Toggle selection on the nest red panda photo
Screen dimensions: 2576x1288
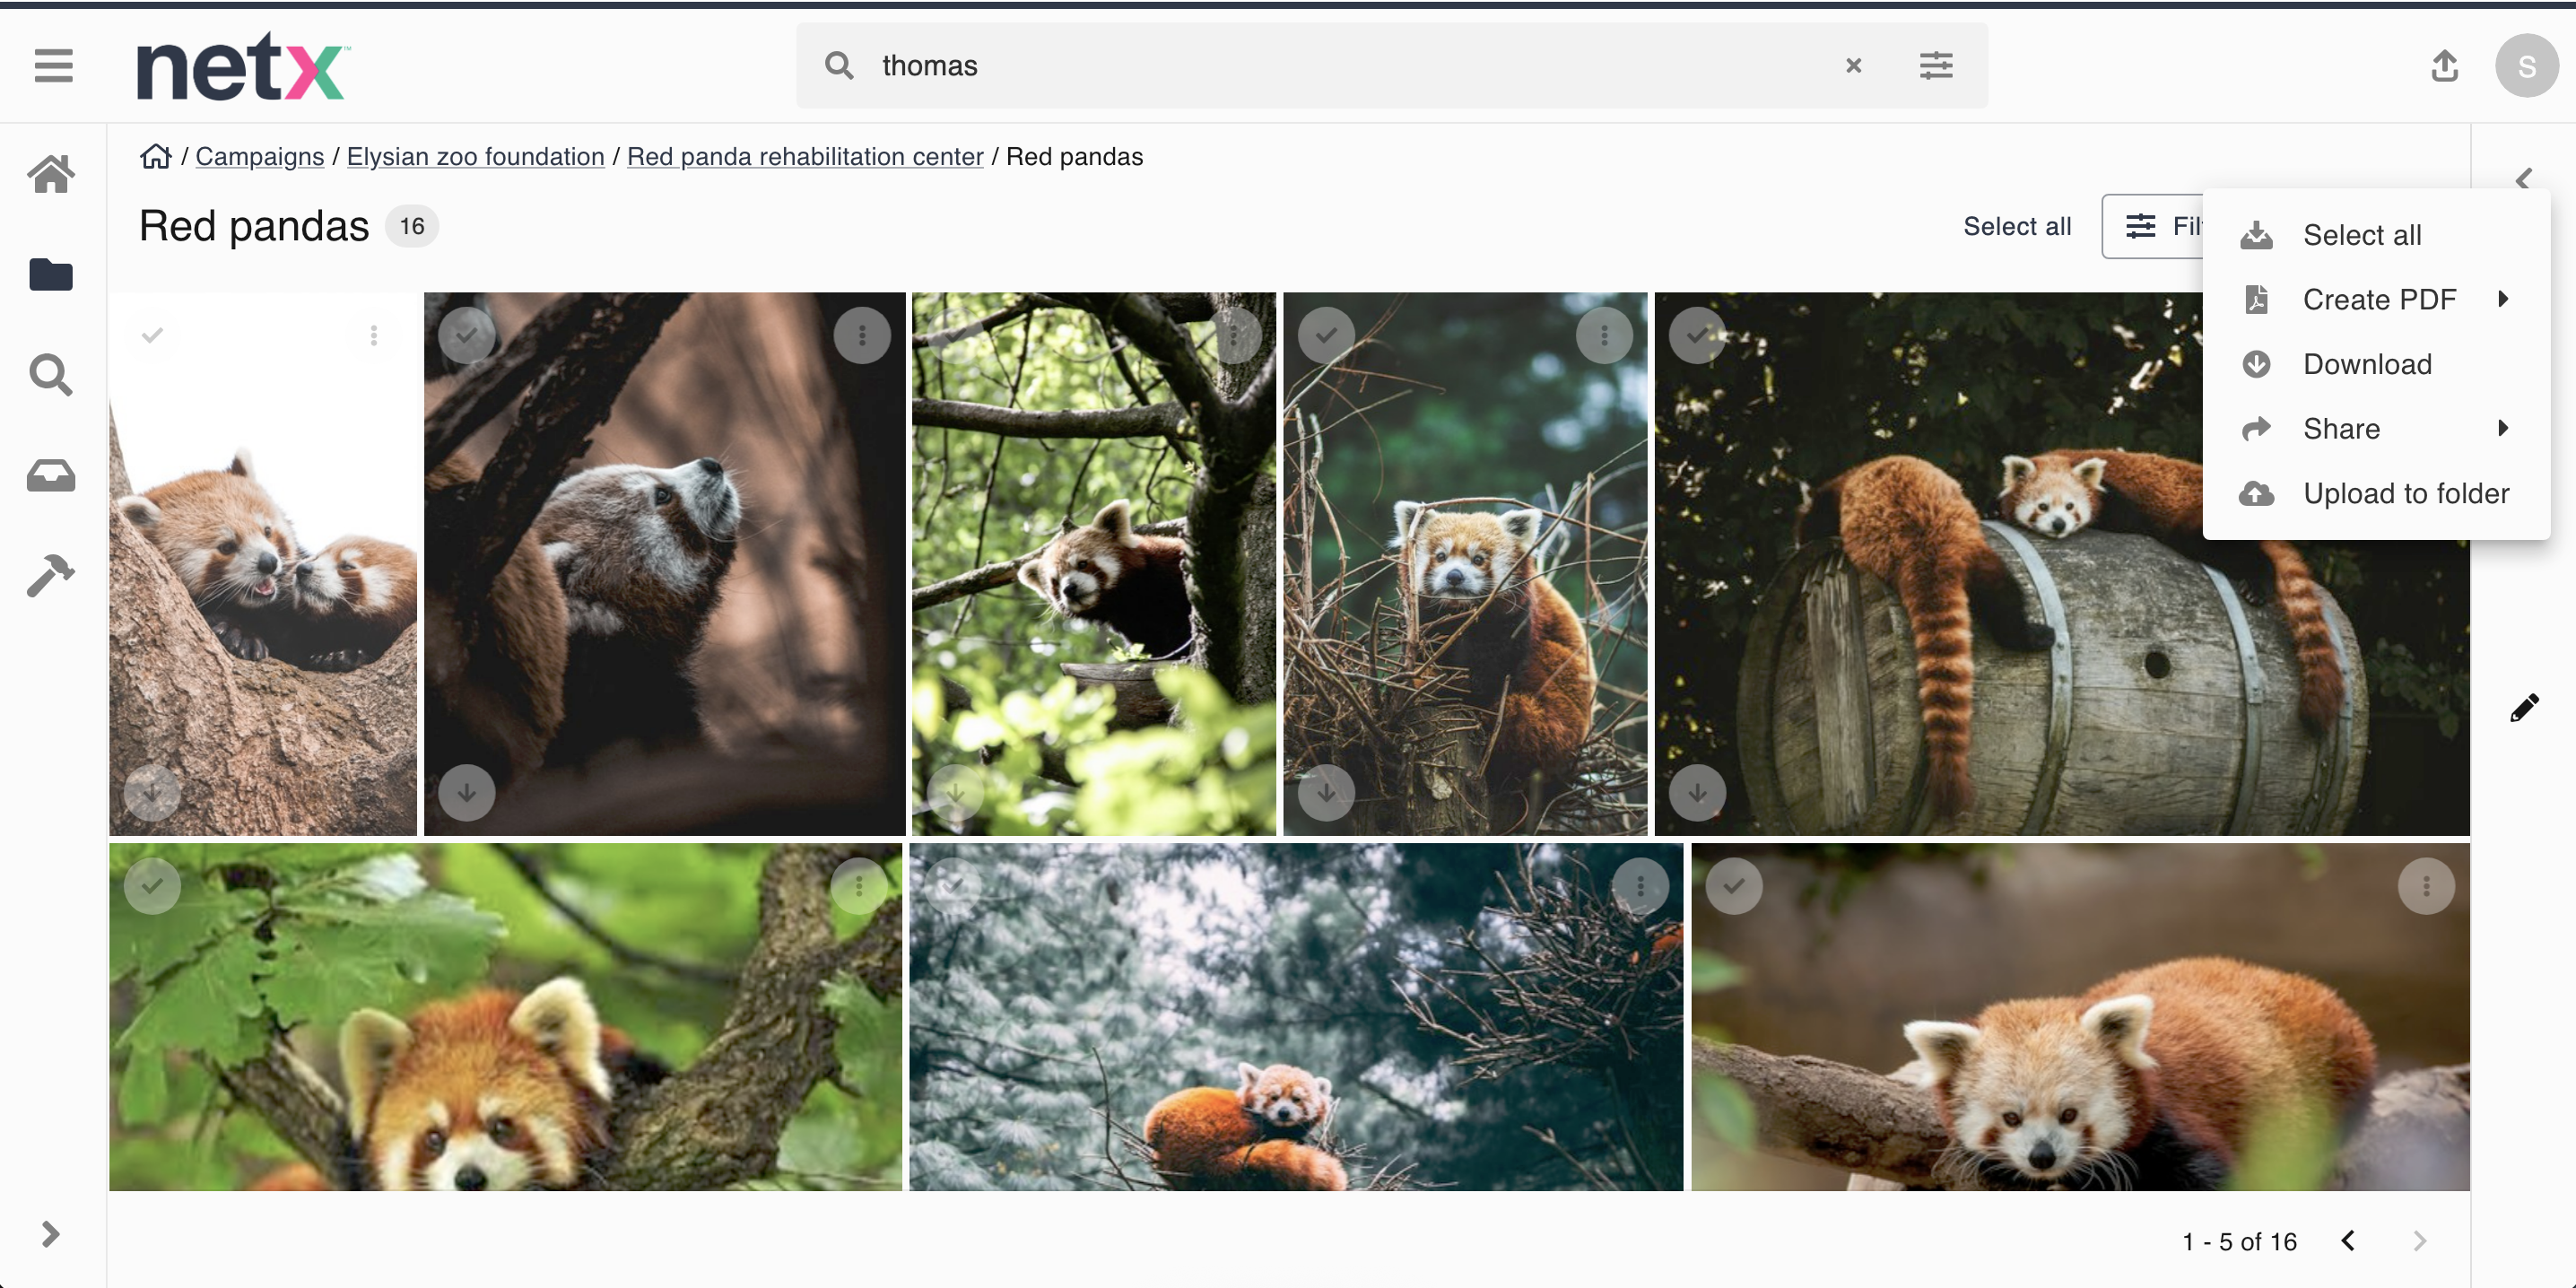click(1326, 335)
